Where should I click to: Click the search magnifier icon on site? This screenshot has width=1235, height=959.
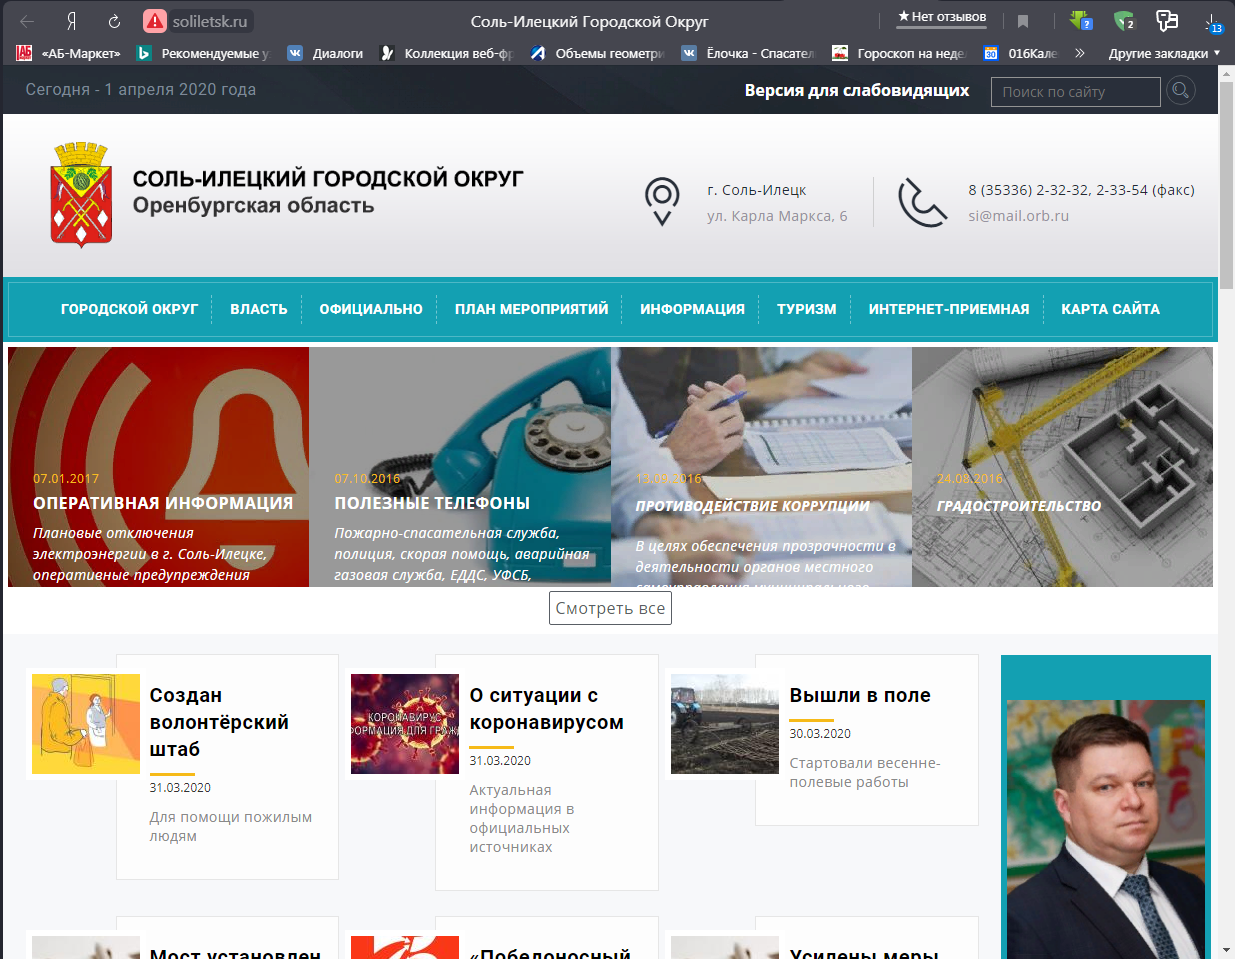pyautogui.click(x=1181, y=91)
